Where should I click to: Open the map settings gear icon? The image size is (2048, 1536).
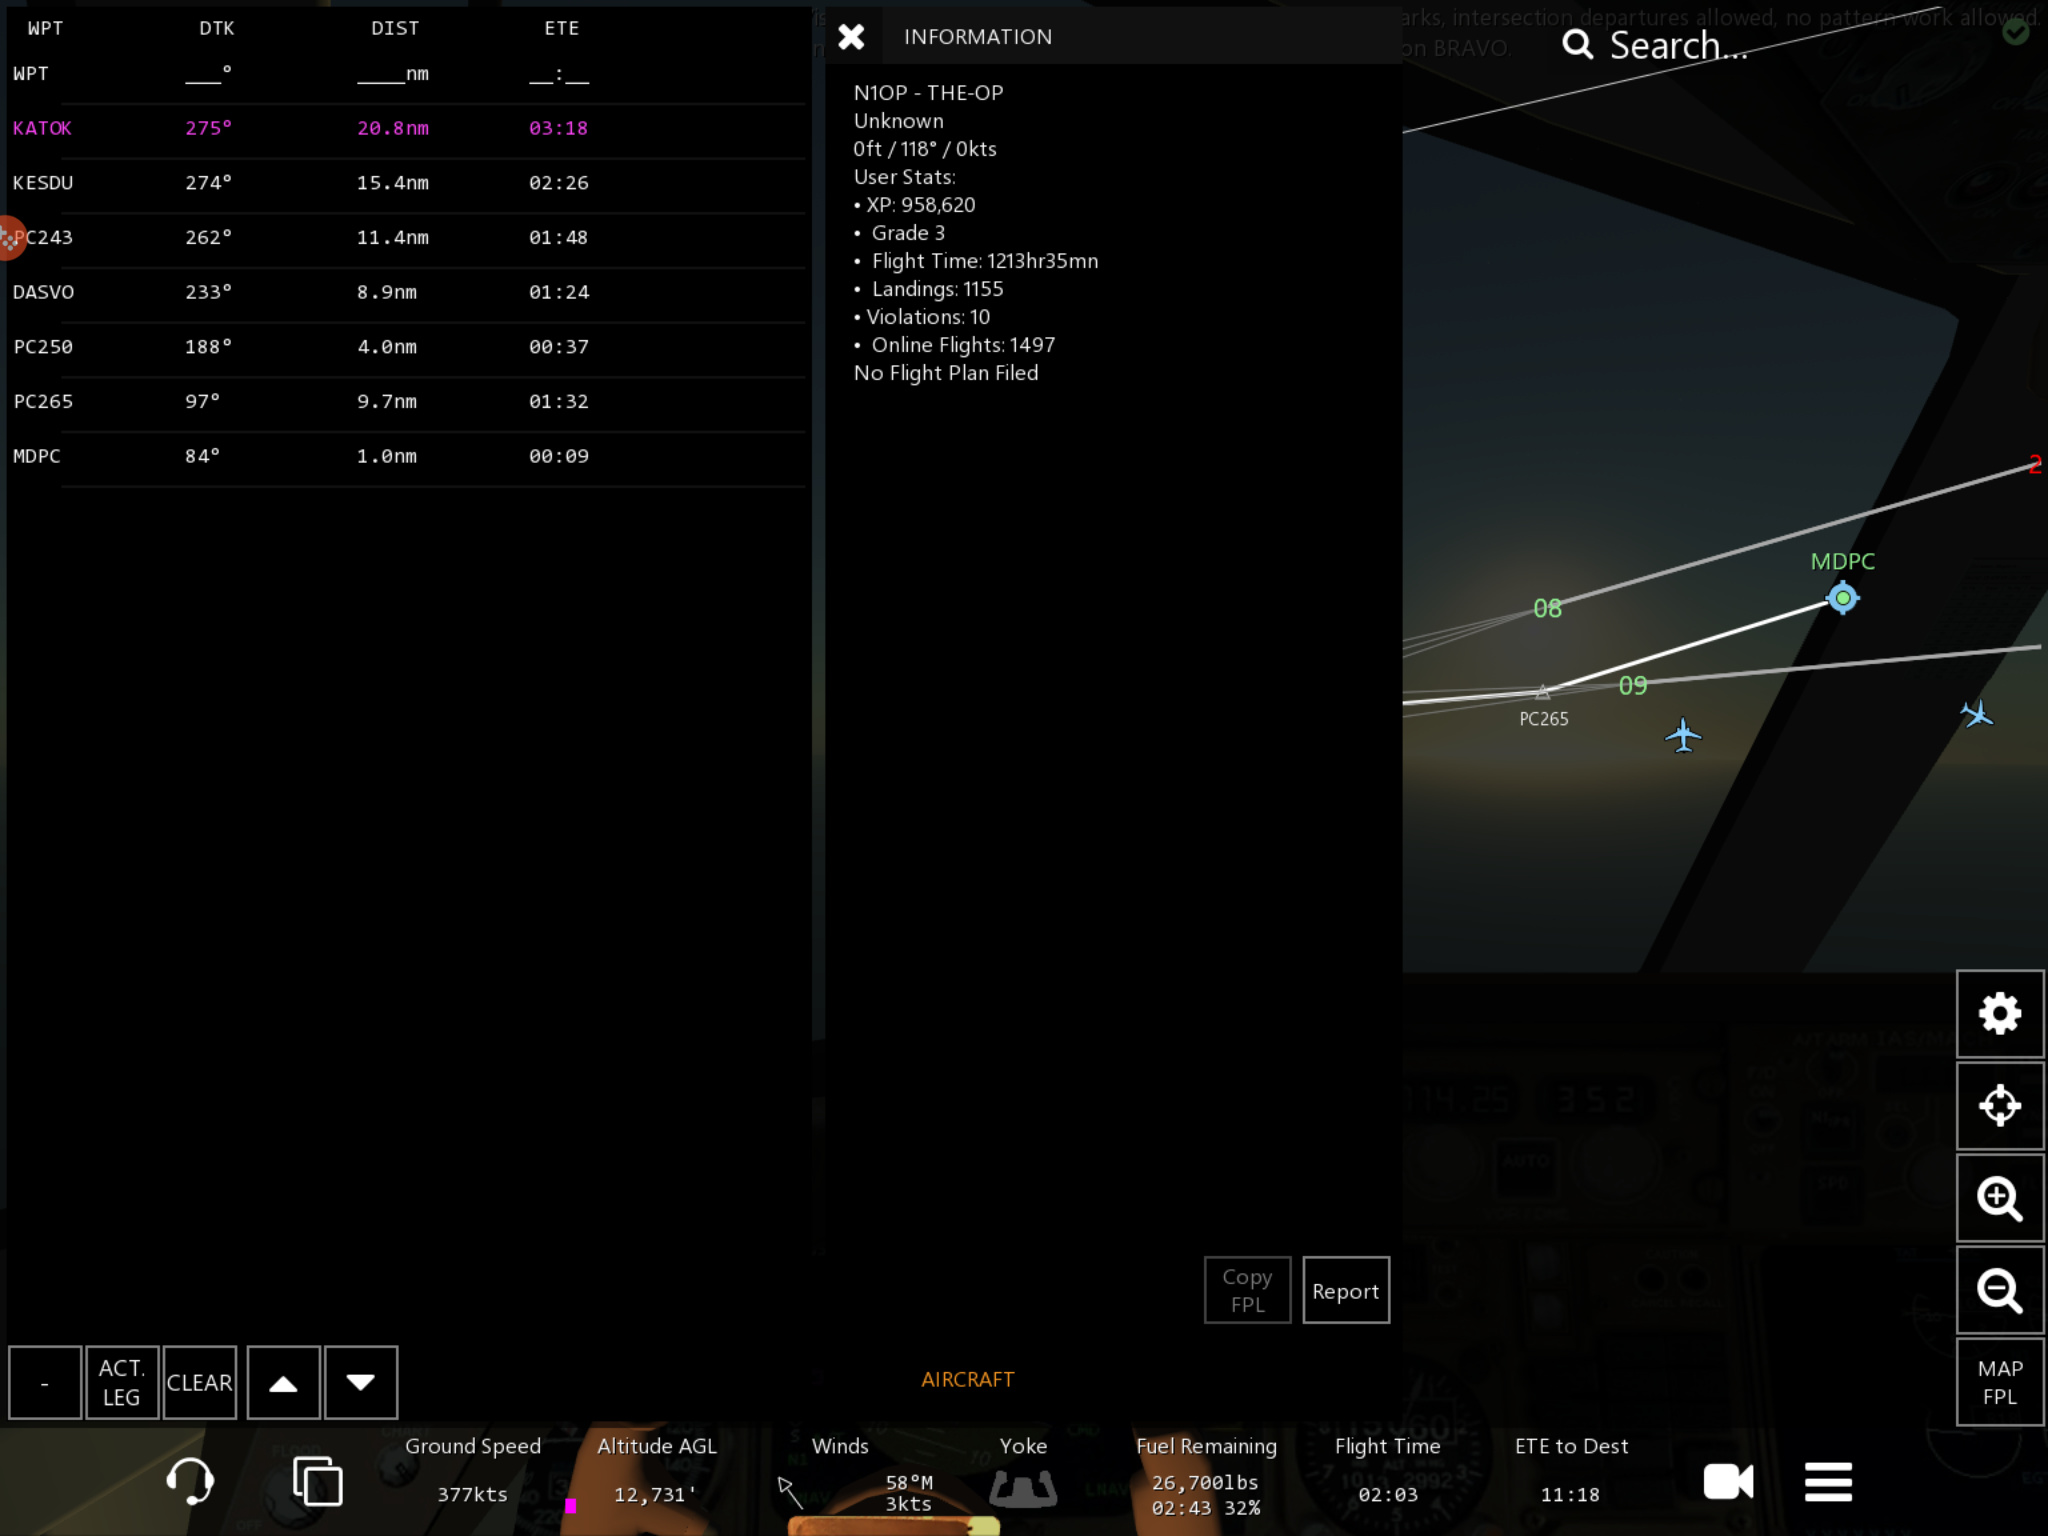pyautogui.click(x=1999, y=1014)
